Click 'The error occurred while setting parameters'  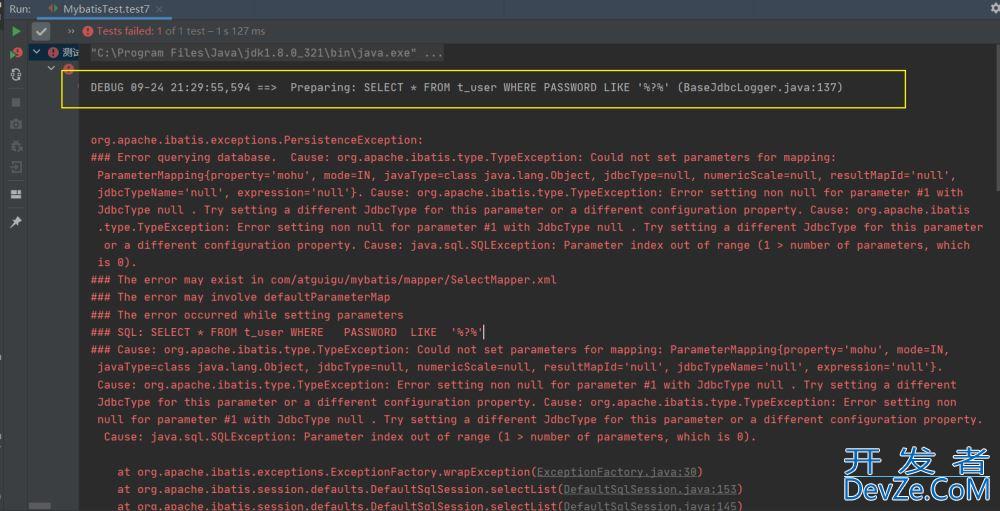tap(247, 315)
